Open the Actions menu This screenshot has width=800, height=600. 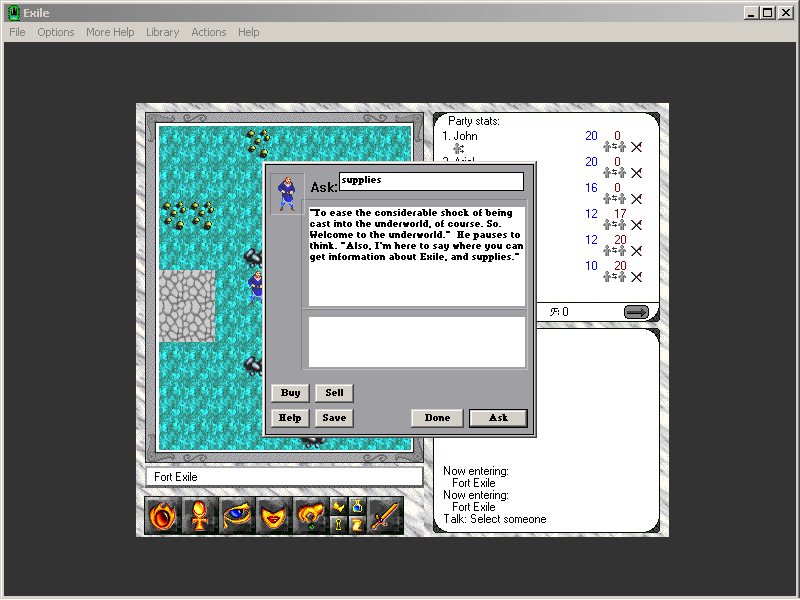pyautogui.click(x=209, y=32)
